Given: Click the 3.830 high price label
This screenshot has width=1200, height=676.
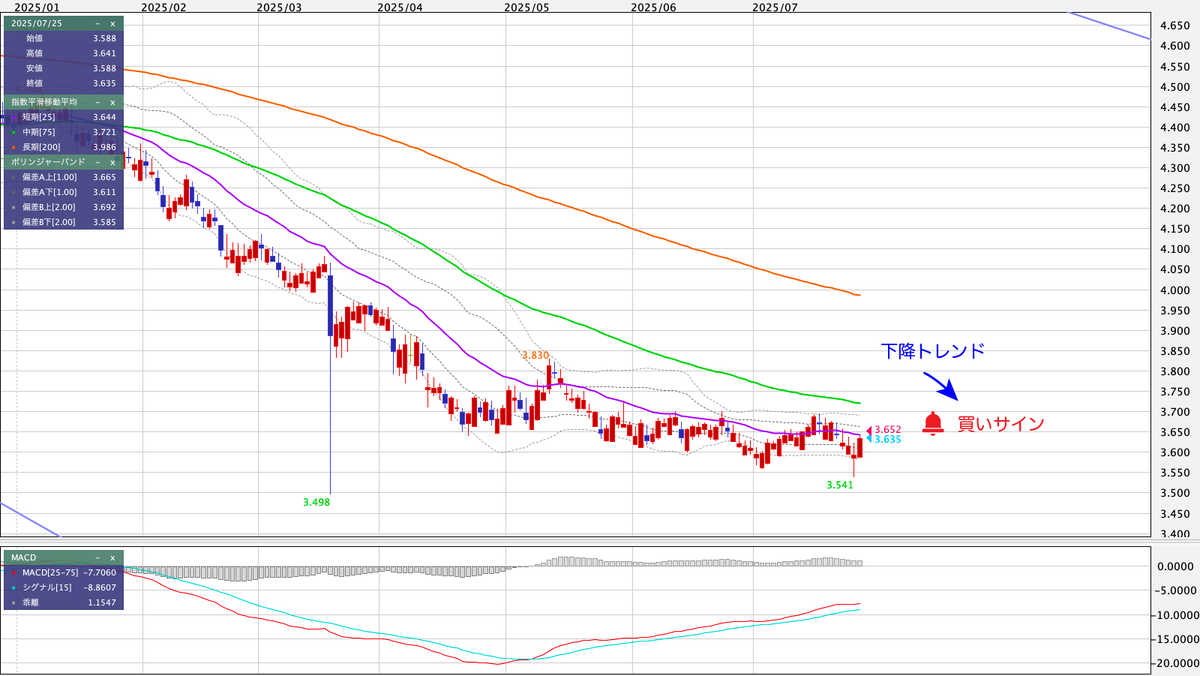Looking at the screenshot, I should point(536,355).
